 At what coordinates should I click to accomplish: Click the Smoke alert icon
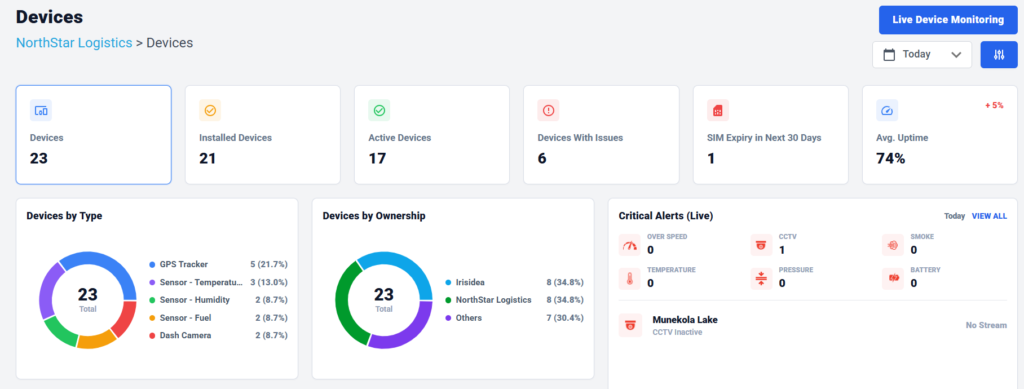click(x=893, y=245)
